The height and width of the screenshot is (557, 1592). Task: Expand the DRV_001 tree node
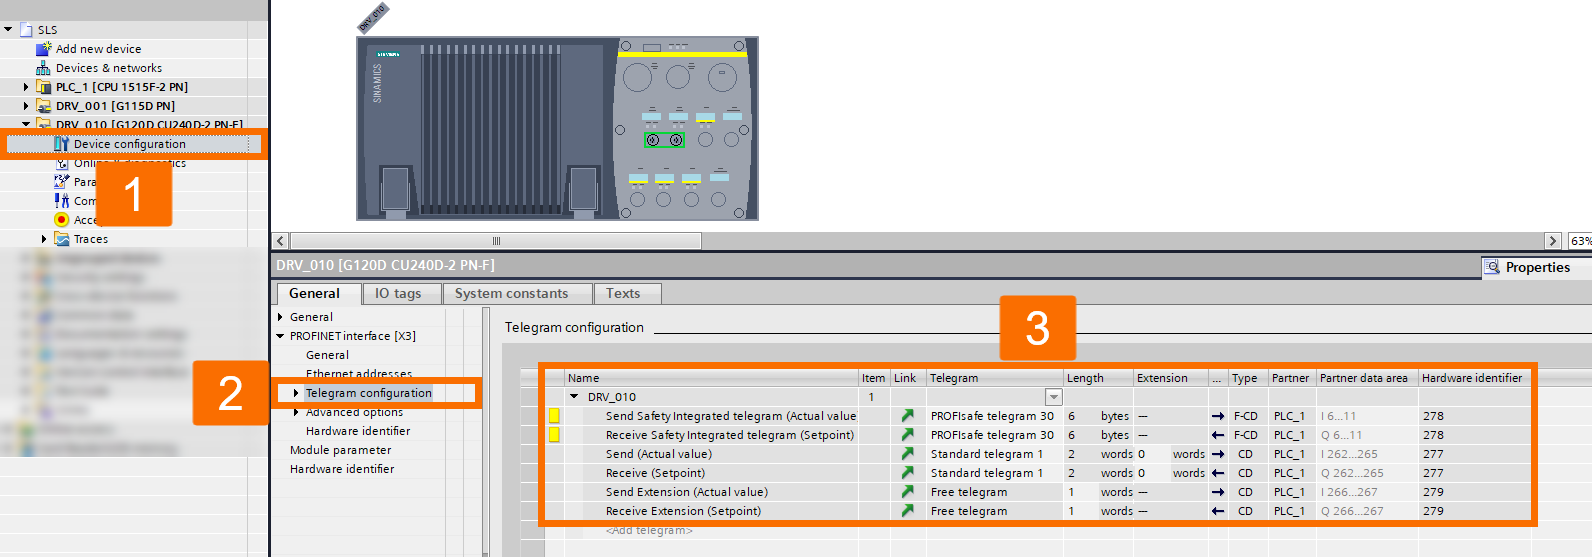click(26, 106)
